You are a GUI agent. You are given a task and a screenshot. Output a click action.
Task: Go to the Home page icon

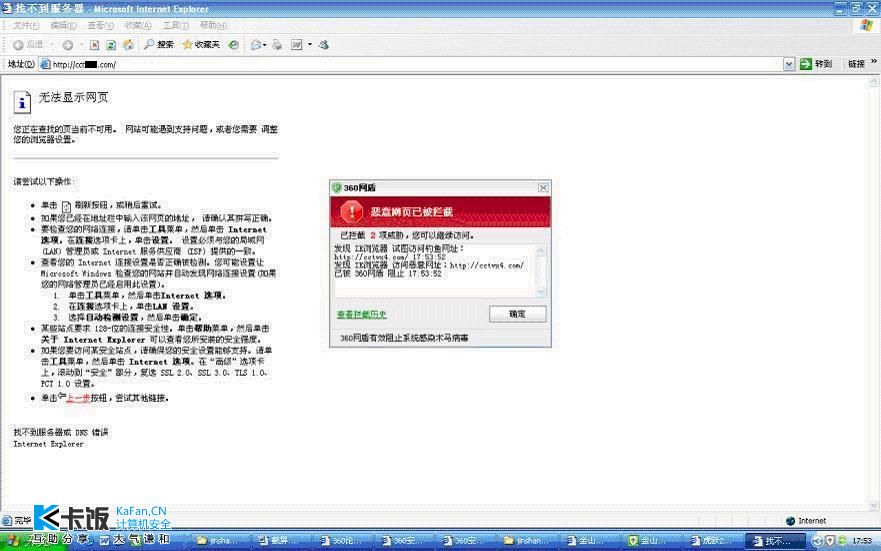(129, 45)
